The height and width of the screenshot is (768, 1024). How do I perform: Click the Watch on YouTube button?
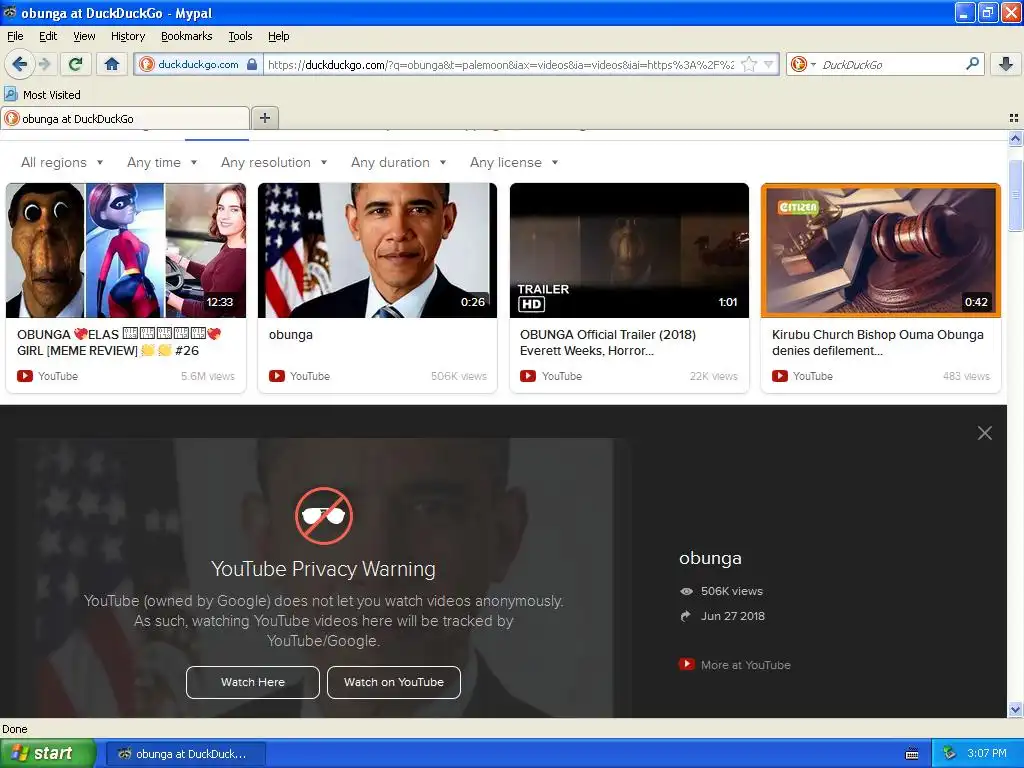point(394,682)
